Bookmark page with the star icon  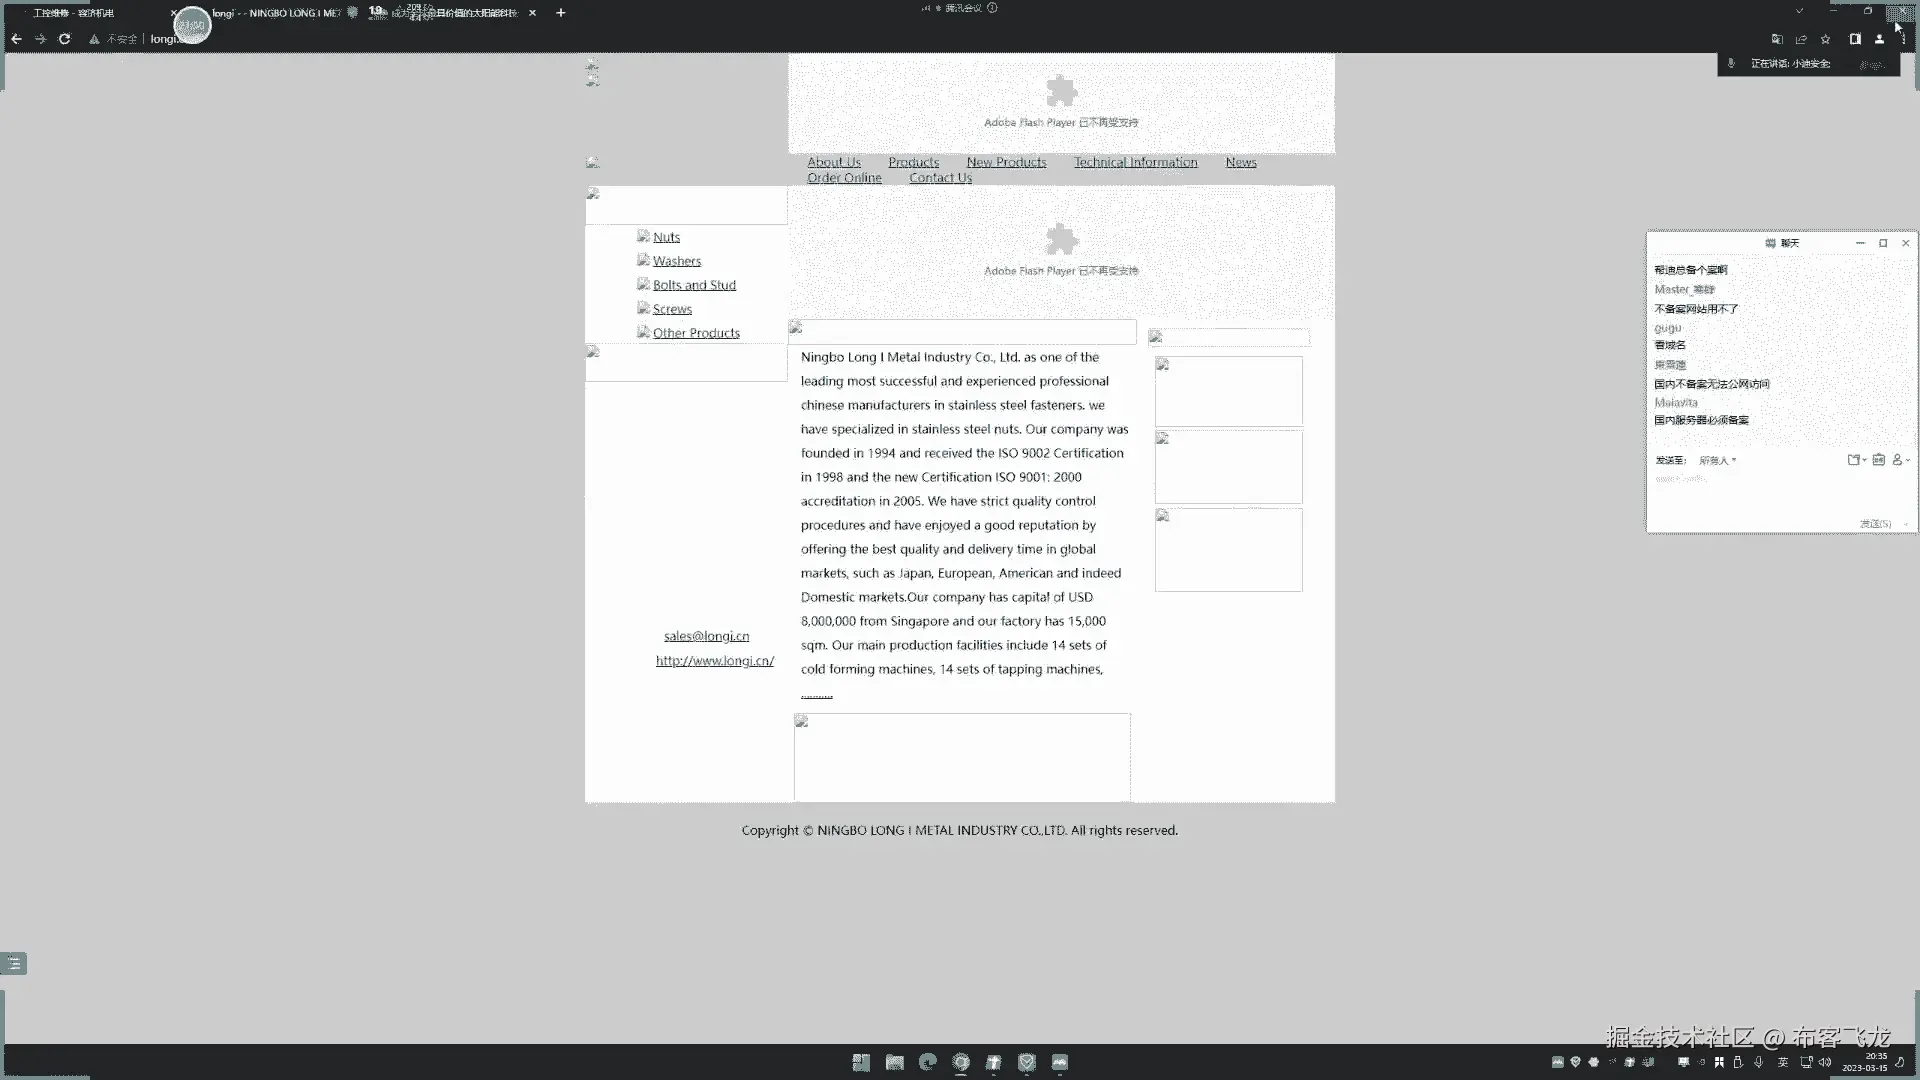click(1825, 39)
